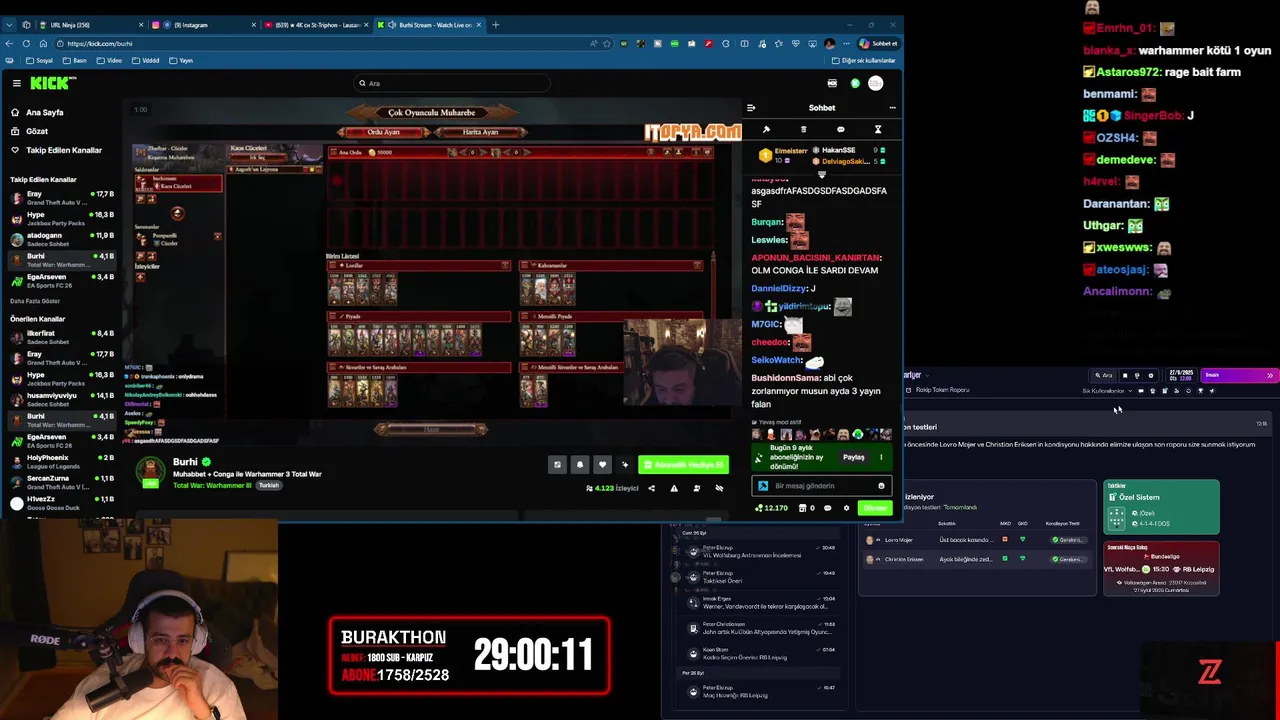Screen dimensions: 1280x720
Task: Open EgeArseven channel under Takip Edilen Kanallar
Action: pyautogui.click(x=62, y=280)
